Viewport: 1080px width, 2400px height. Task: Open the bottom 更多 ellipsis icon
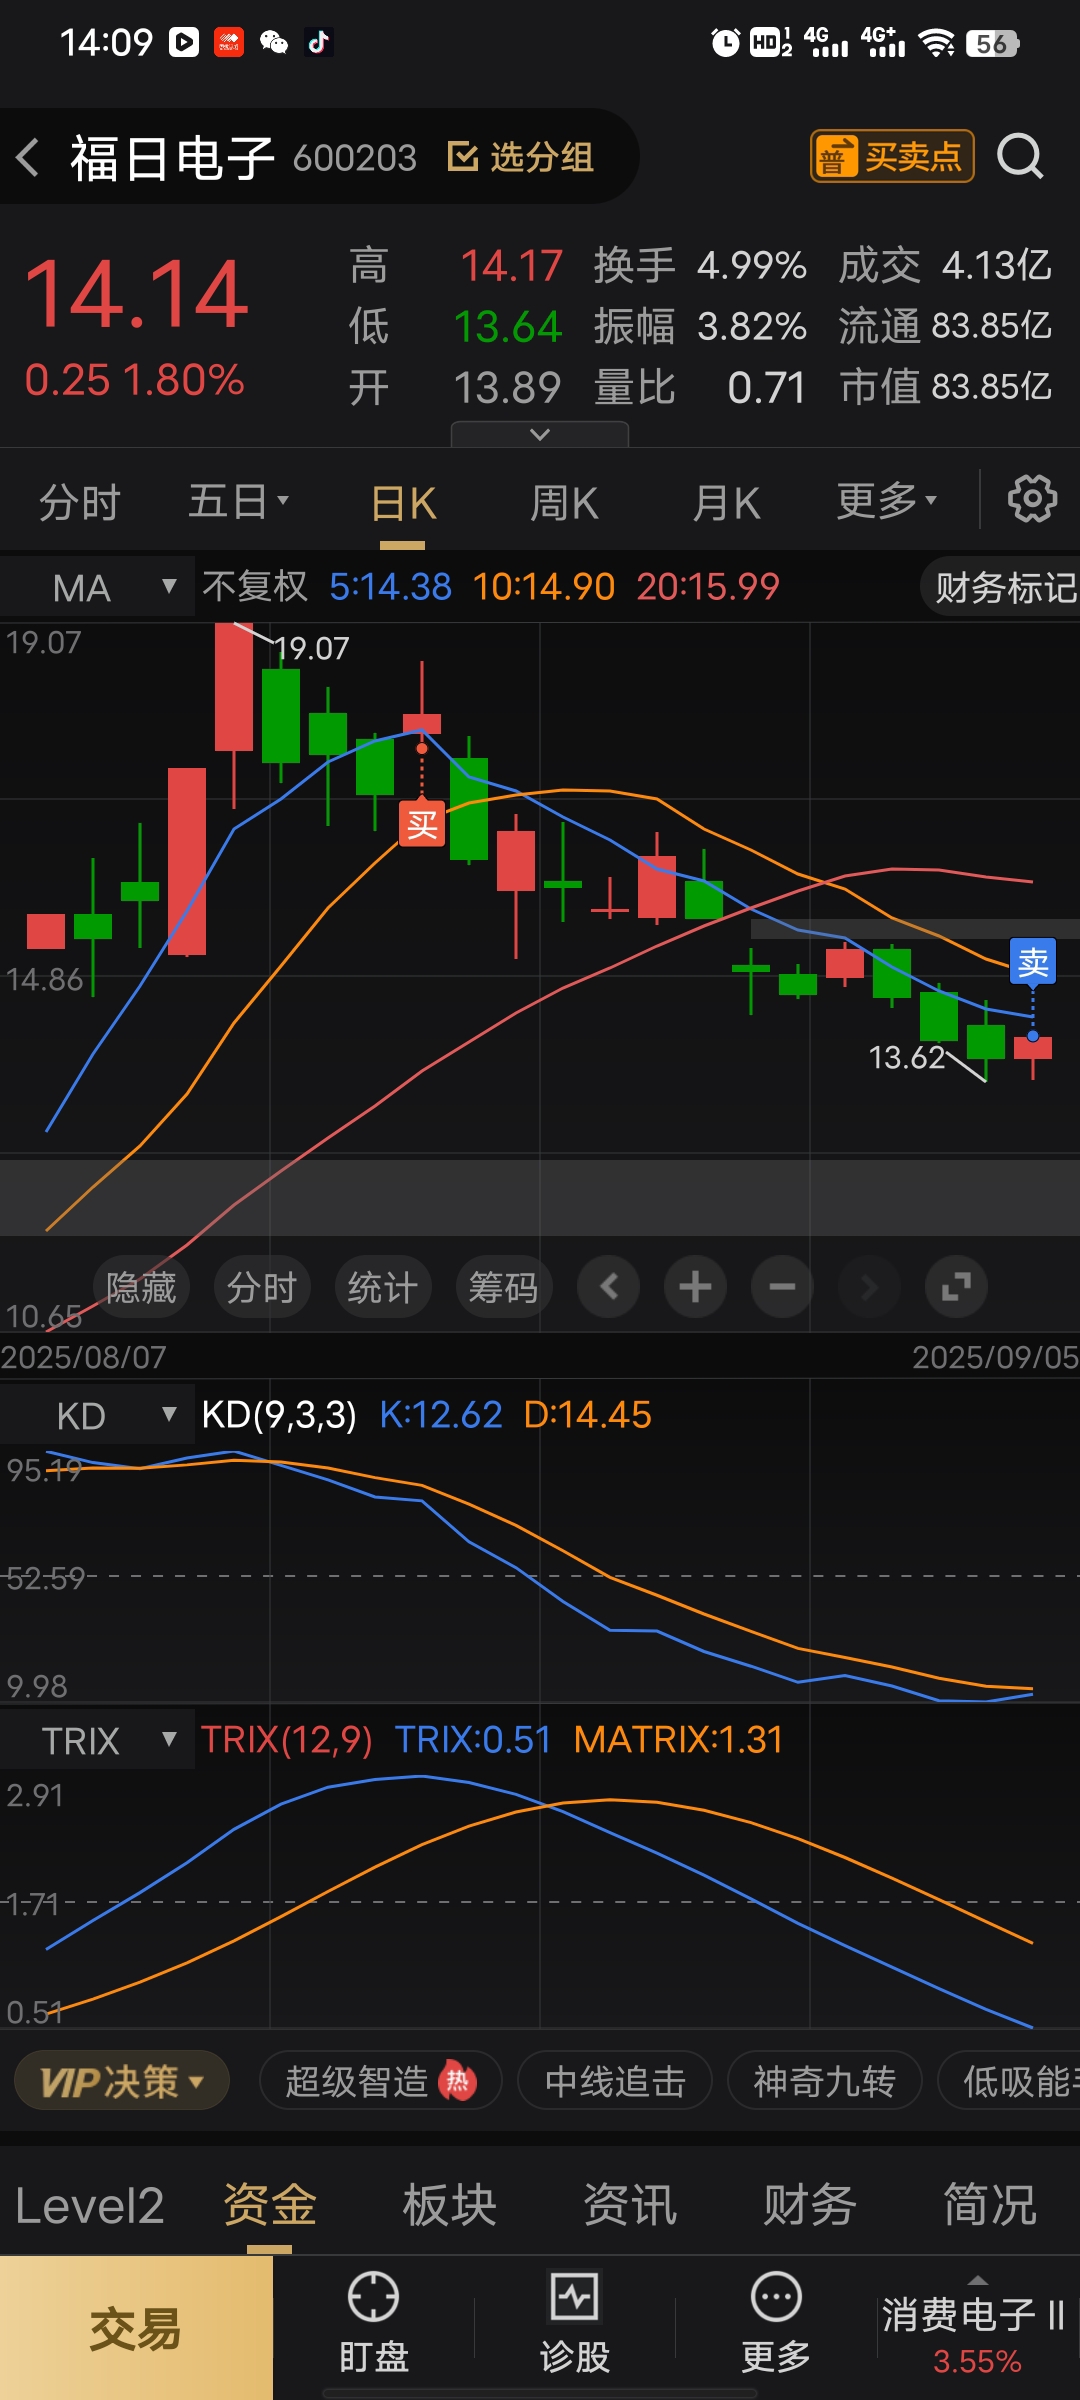pyautogui.click(x=776, y=2322)
